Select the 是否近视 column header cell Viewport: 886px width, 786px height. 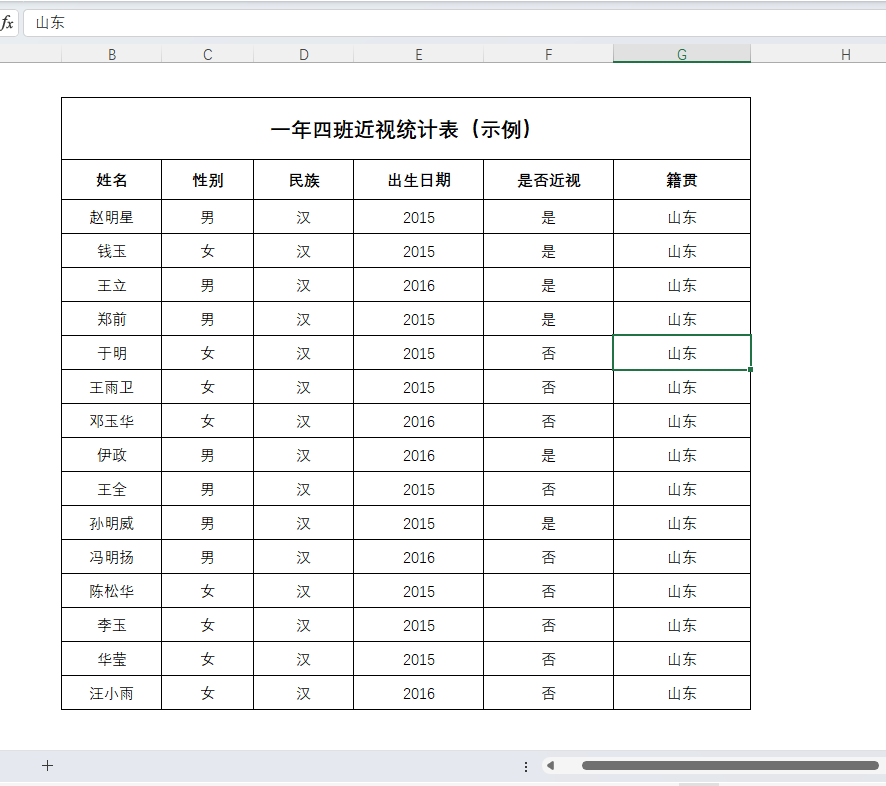tap(548, 180)
